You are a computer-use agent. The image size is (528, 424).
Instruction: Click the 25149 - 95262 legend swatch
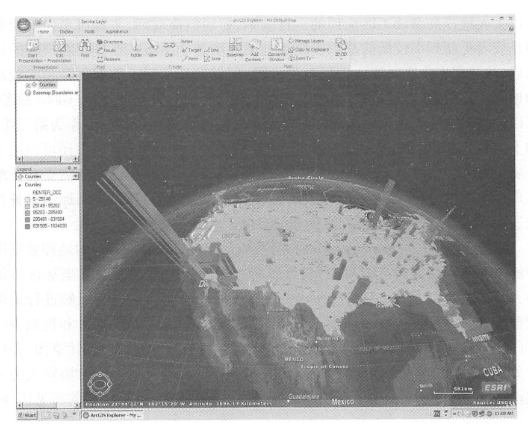tap(28, 206)
